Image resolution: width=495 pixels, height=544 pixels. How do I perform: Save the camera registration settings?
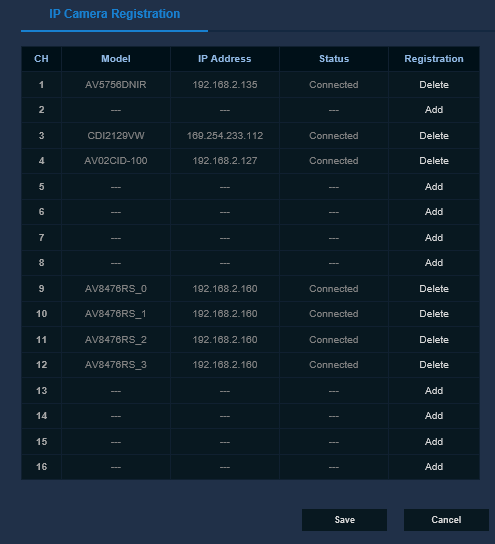point(344,520)
